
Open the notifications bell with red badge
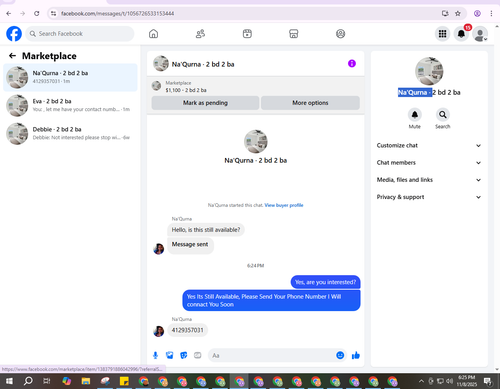coord(461,34)
